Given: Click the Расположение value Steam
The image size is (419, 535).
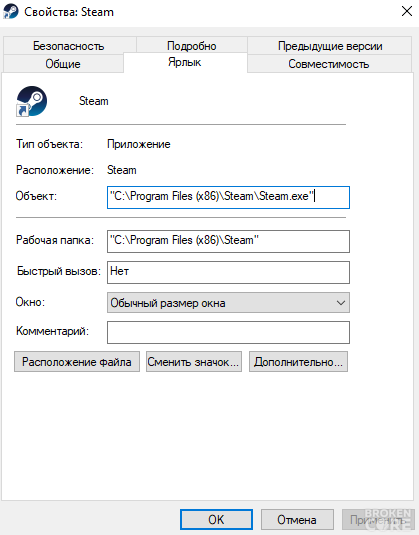Looking at the screenshot, I should 121,170.
